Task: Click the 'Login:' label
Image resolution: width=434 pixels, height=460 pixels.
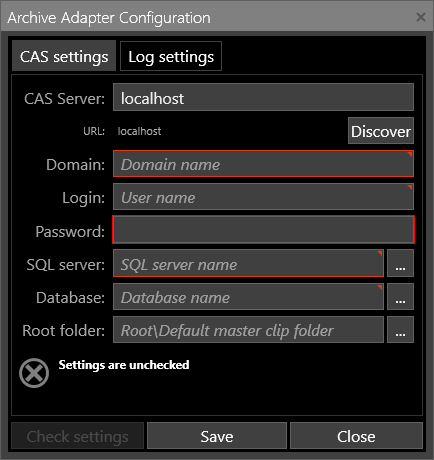Action: tap(84, 198)
